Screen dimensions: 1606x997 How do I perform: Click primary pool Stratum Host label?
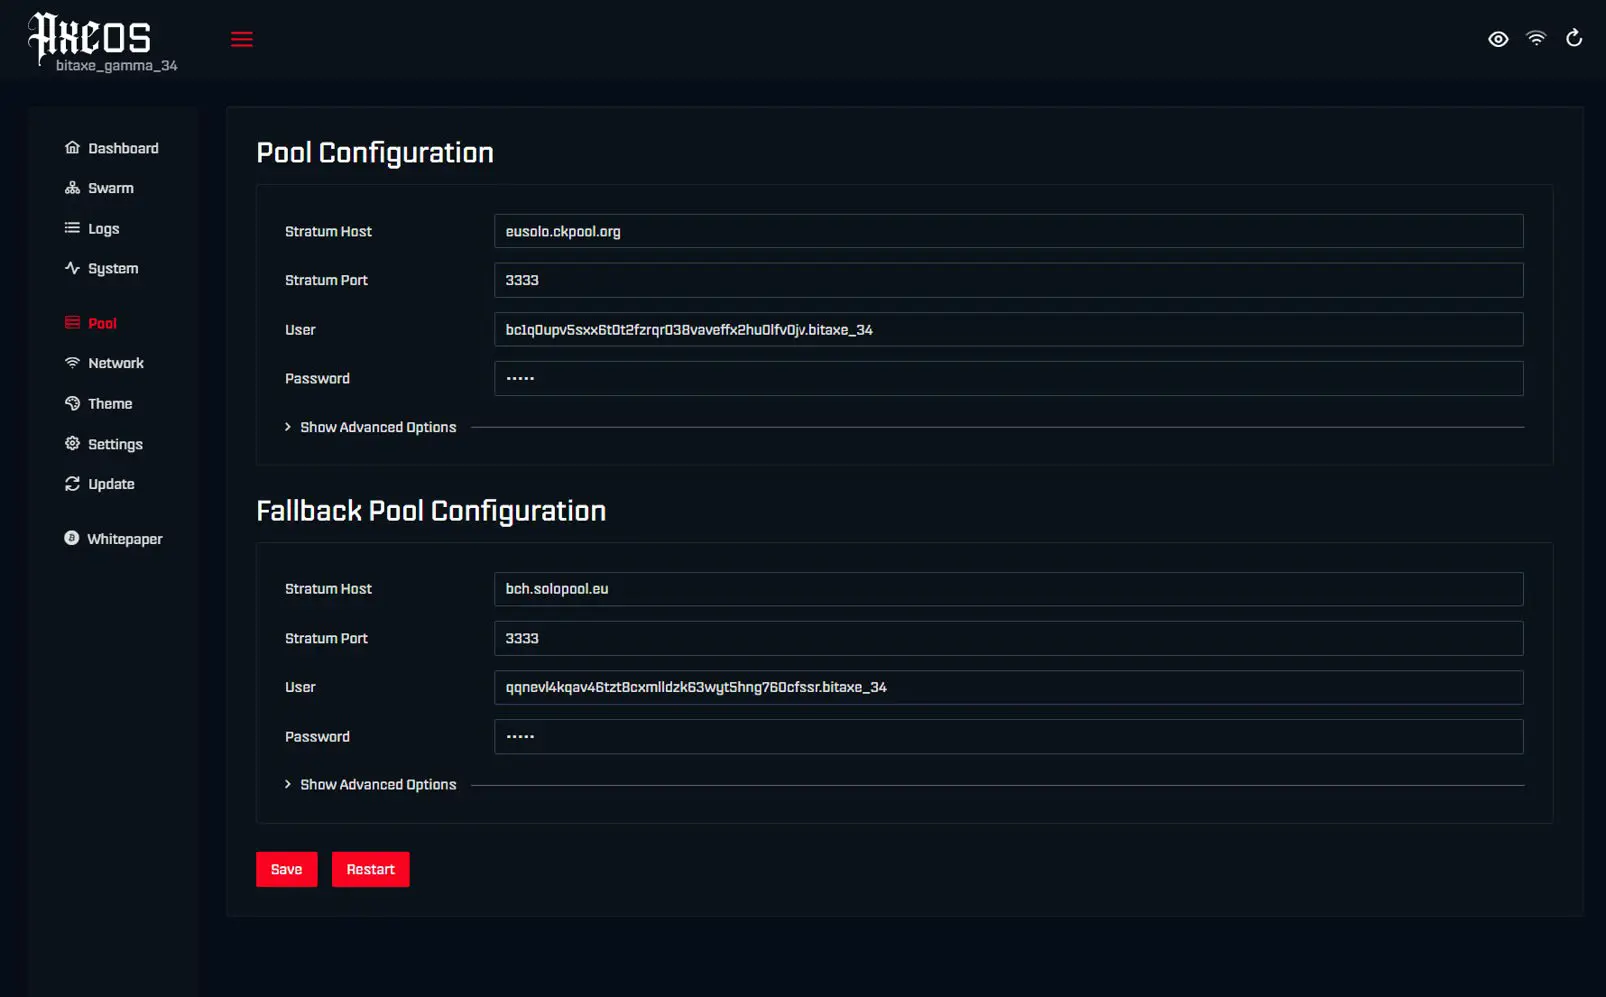point(328,231)
